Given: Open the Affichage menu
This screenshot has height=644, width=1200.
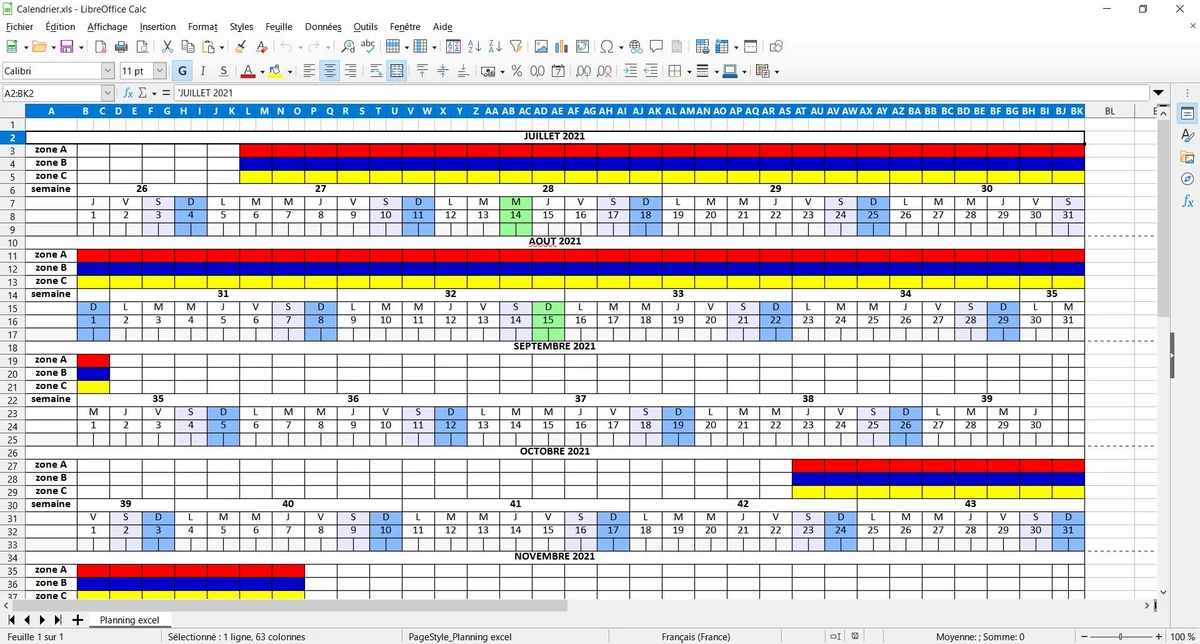Looking at the screenshot, I should (107, 27).
